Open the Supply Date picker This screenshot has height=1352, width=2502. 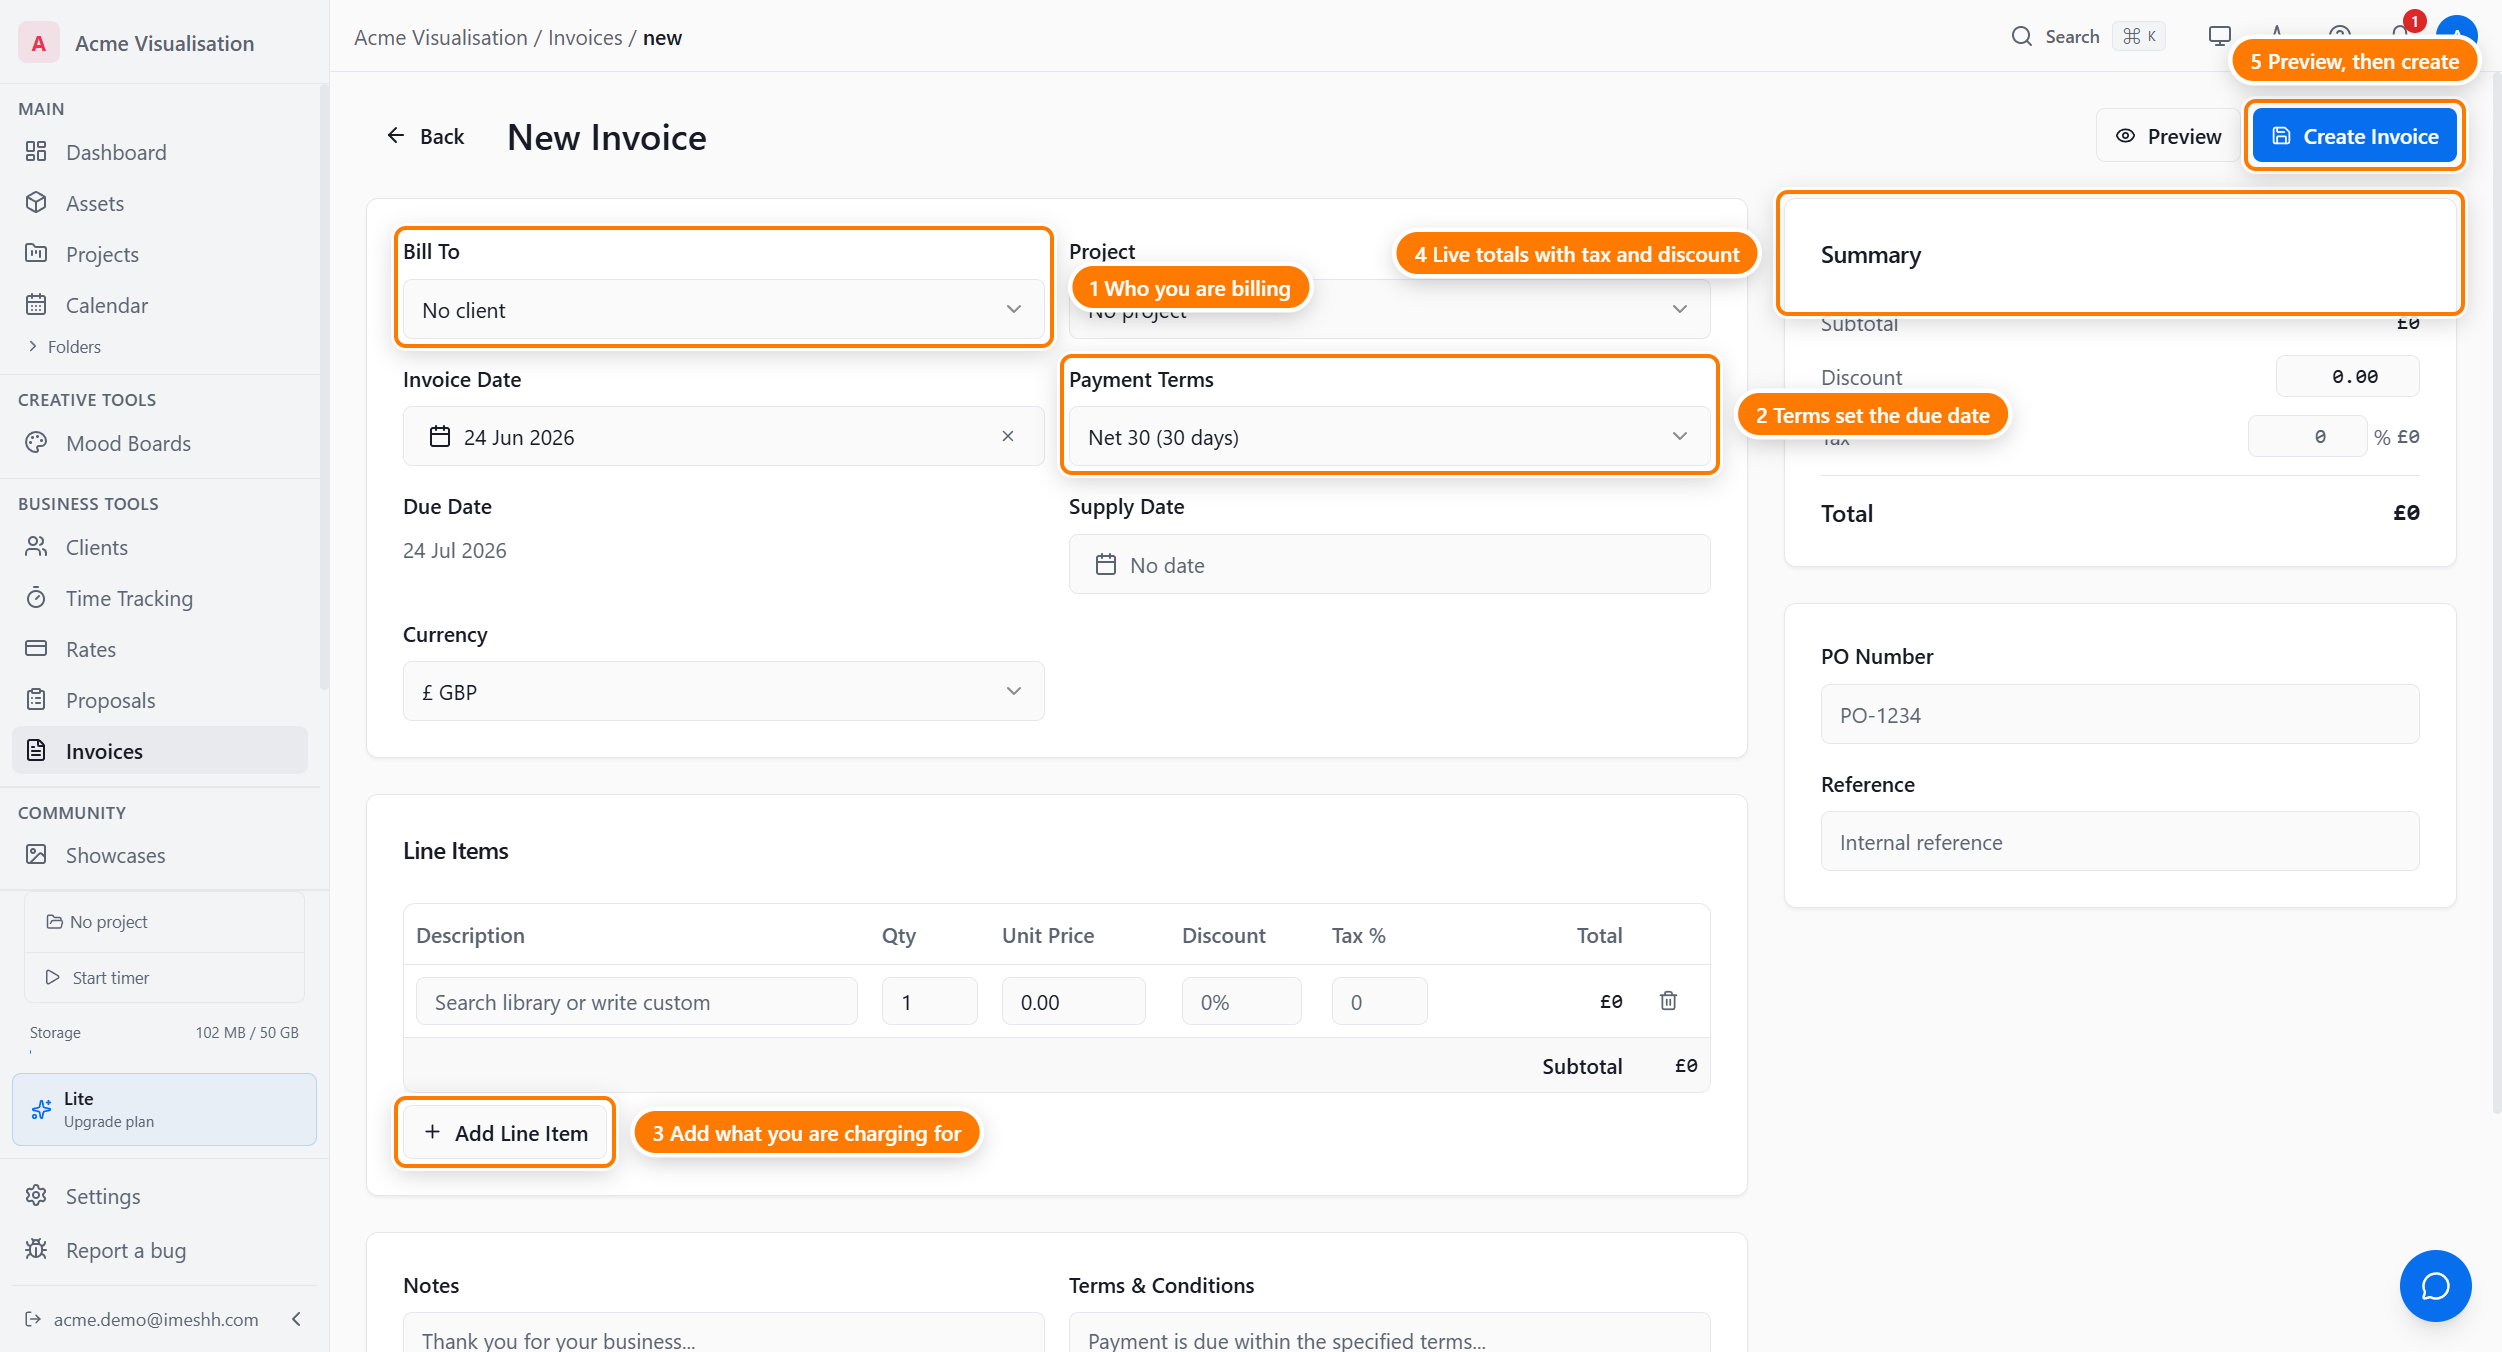[1389, 564]
